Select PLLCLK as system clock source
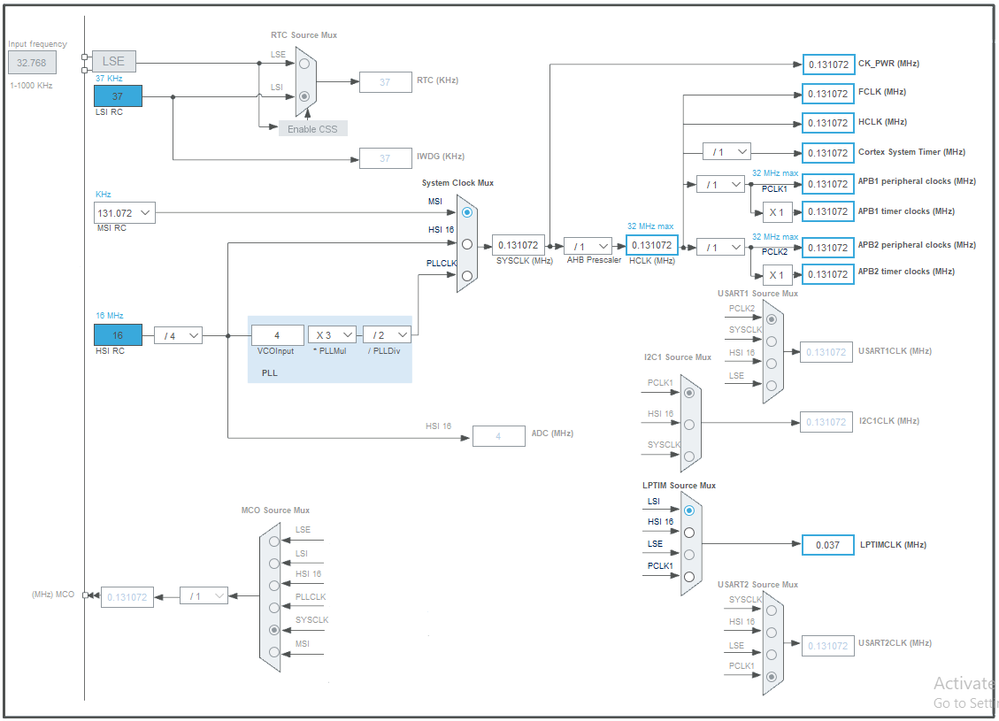The height and width of the screenshot is (721, 999). 467,276
